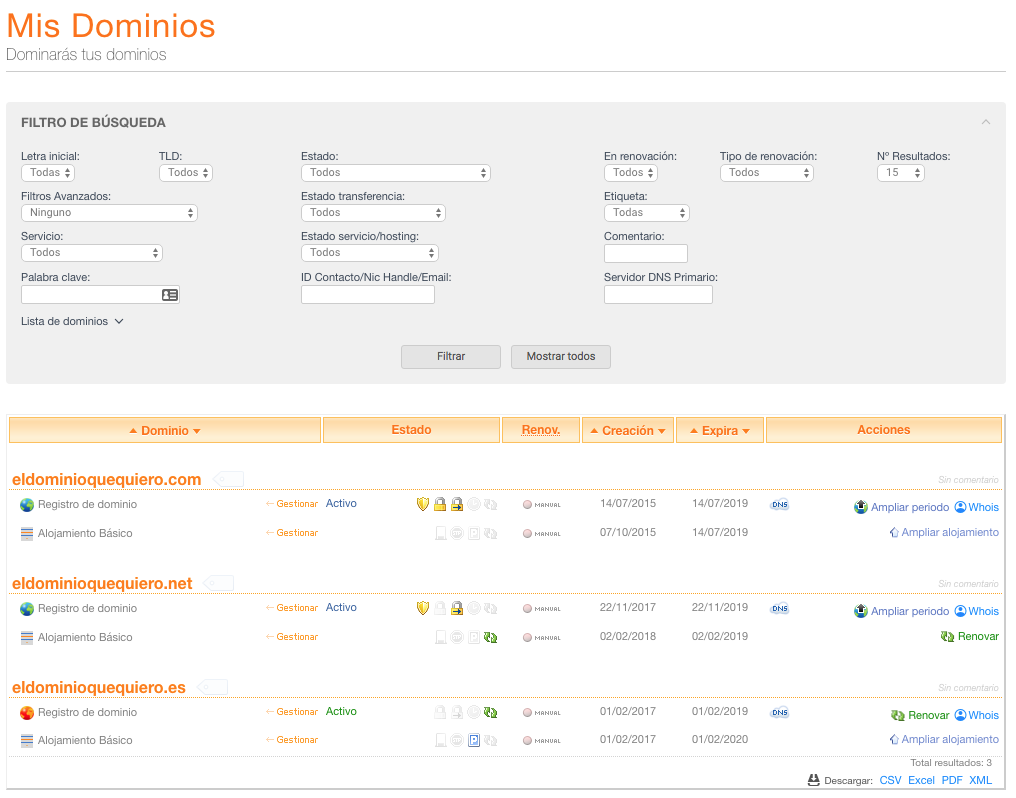
Task: Open the DNS icon for eldominioquequiero.net
Action: point(779,609)
